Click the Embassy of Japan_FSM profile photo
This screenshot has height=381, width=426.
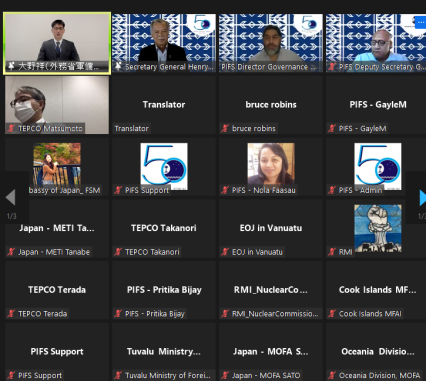pyautogui.click(x=57, y=164)
